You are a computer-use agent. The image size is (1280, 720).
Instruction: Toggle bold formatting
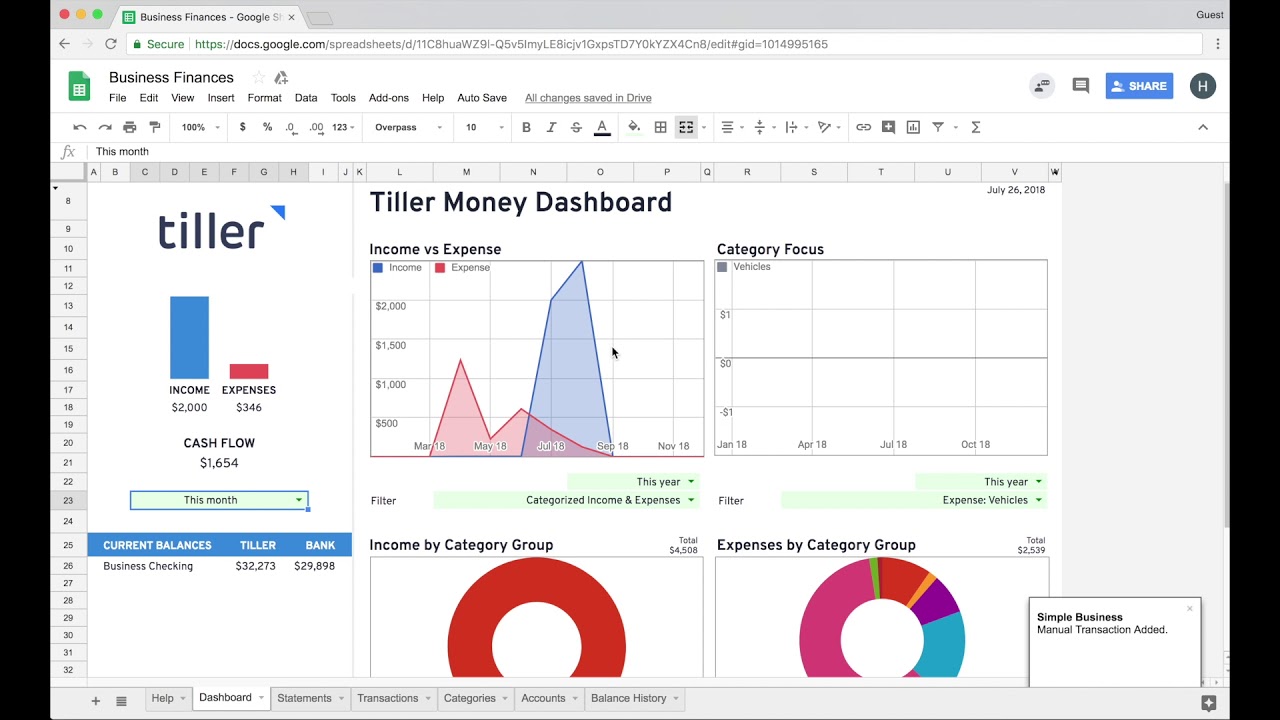point(526,127)
